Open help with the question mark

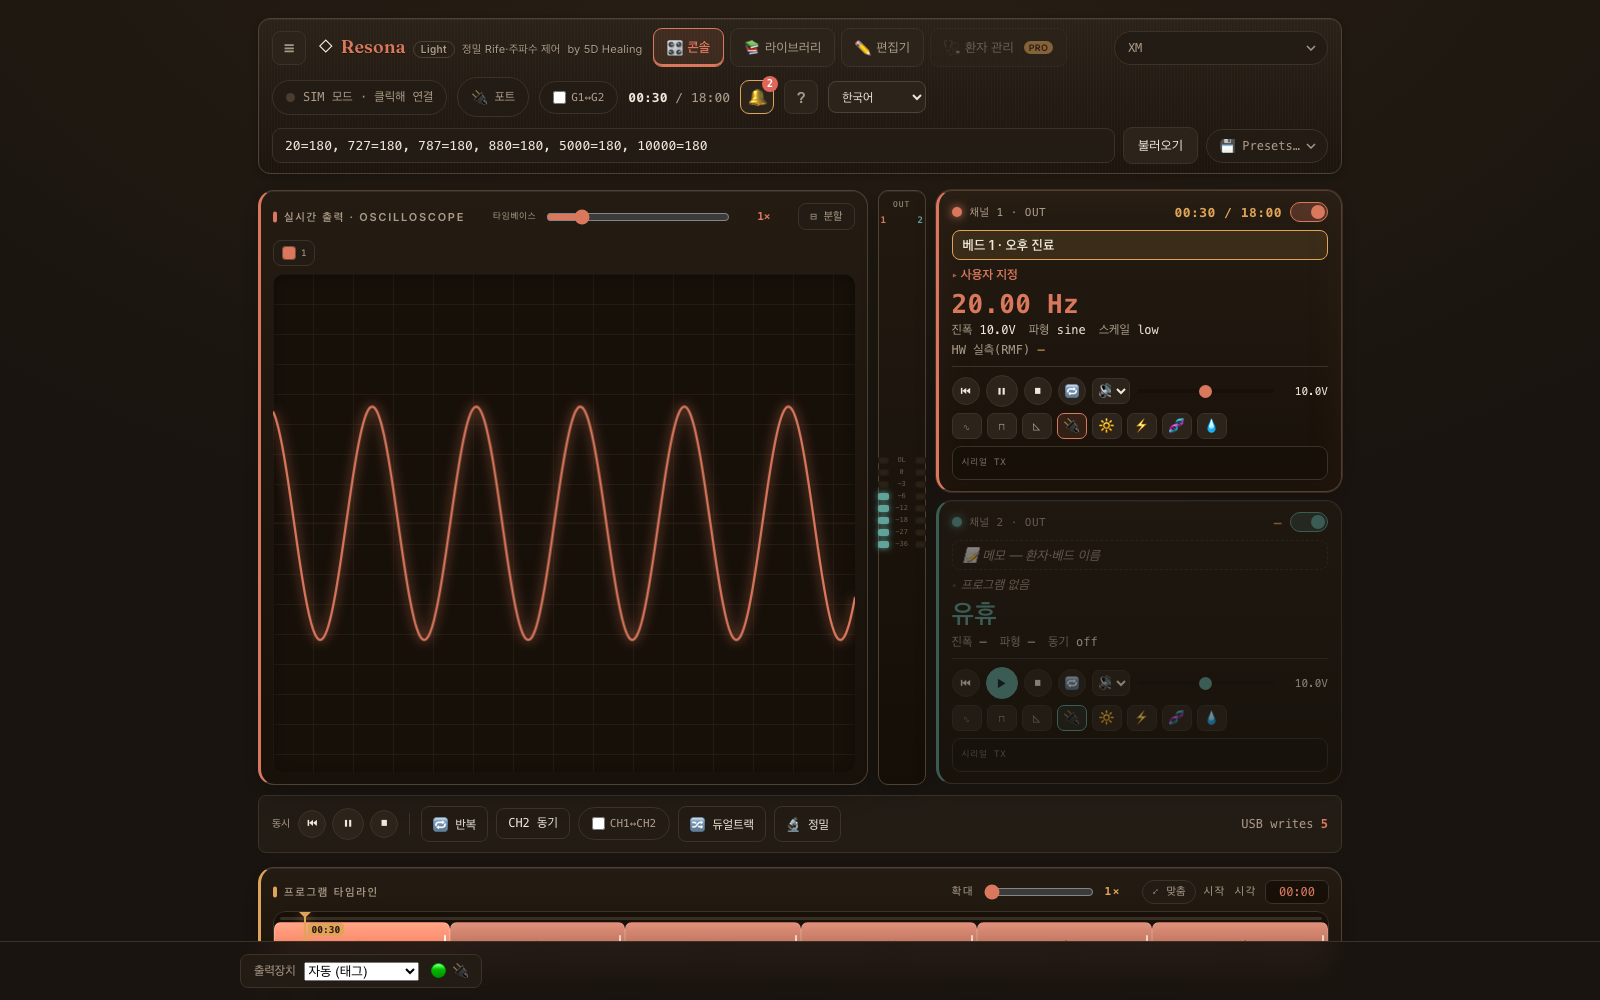point(801,97)
